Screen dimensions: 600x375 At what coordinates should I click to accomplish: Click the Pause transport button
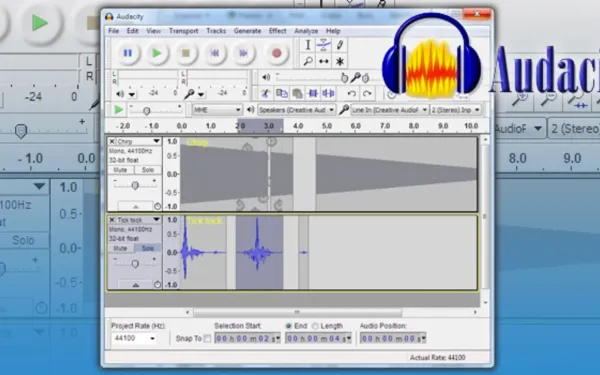click(x=127, y=53)
